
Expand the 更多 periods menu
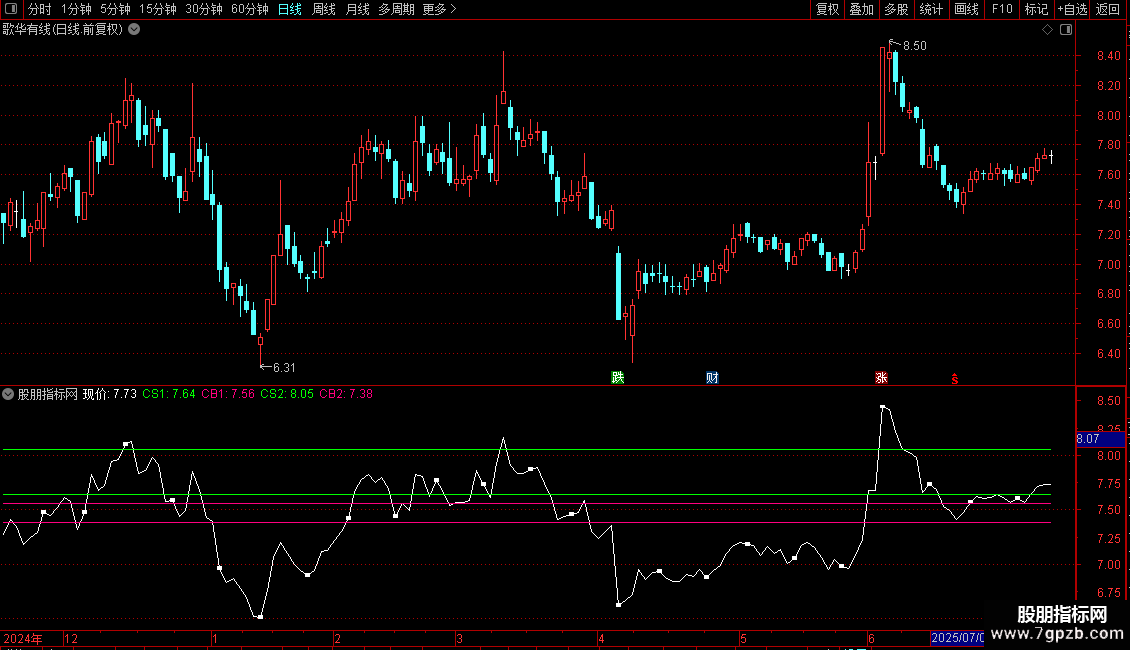(x=440, y=9)
